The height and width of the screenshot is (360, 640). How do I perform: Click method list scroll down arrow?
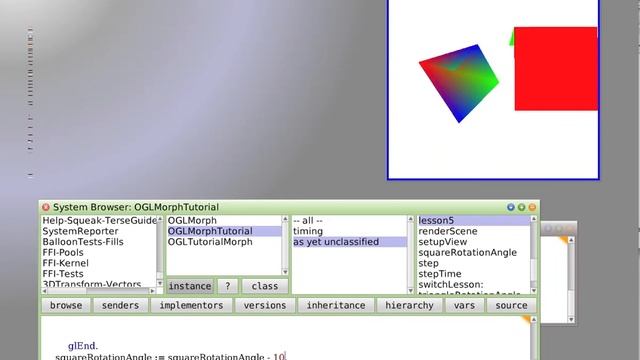click(533, 290)
